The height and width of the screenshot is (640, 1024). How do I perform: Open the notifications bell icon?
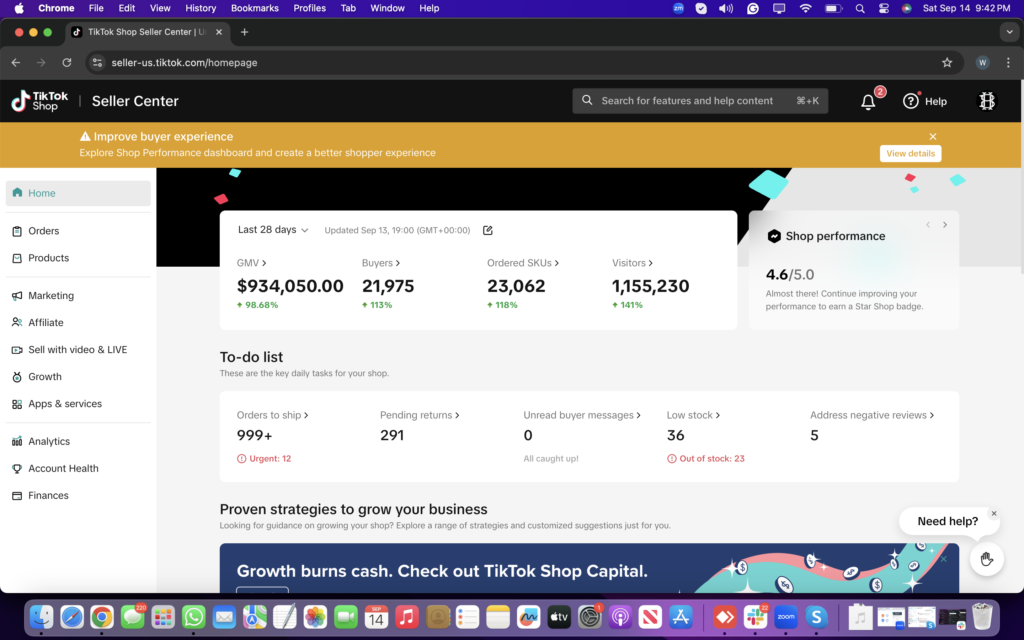868,101
